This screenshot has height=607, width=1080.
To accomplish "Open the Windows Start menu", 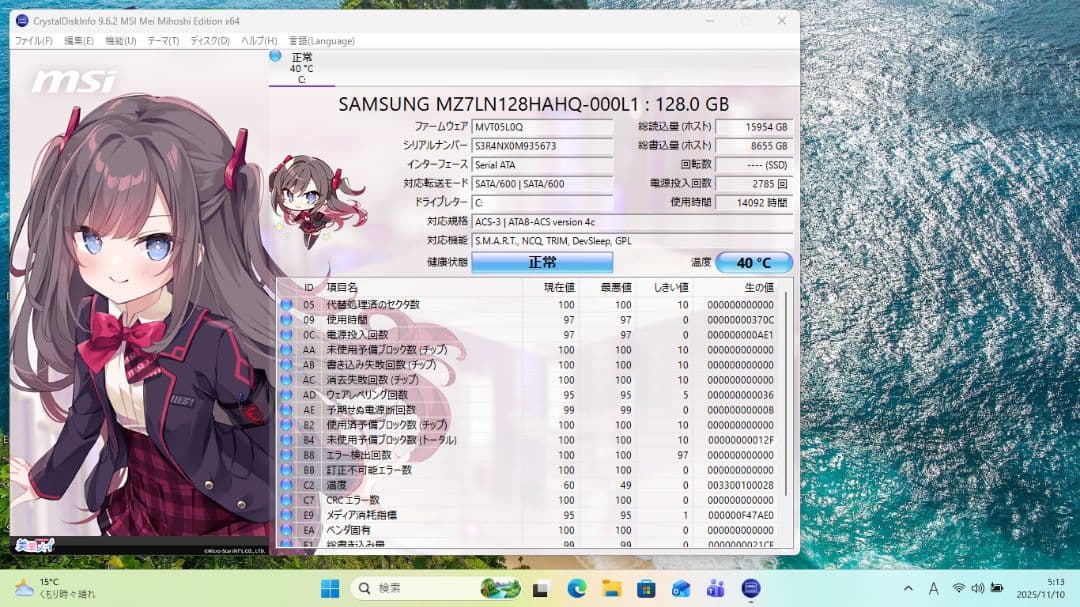I will 330,588.
